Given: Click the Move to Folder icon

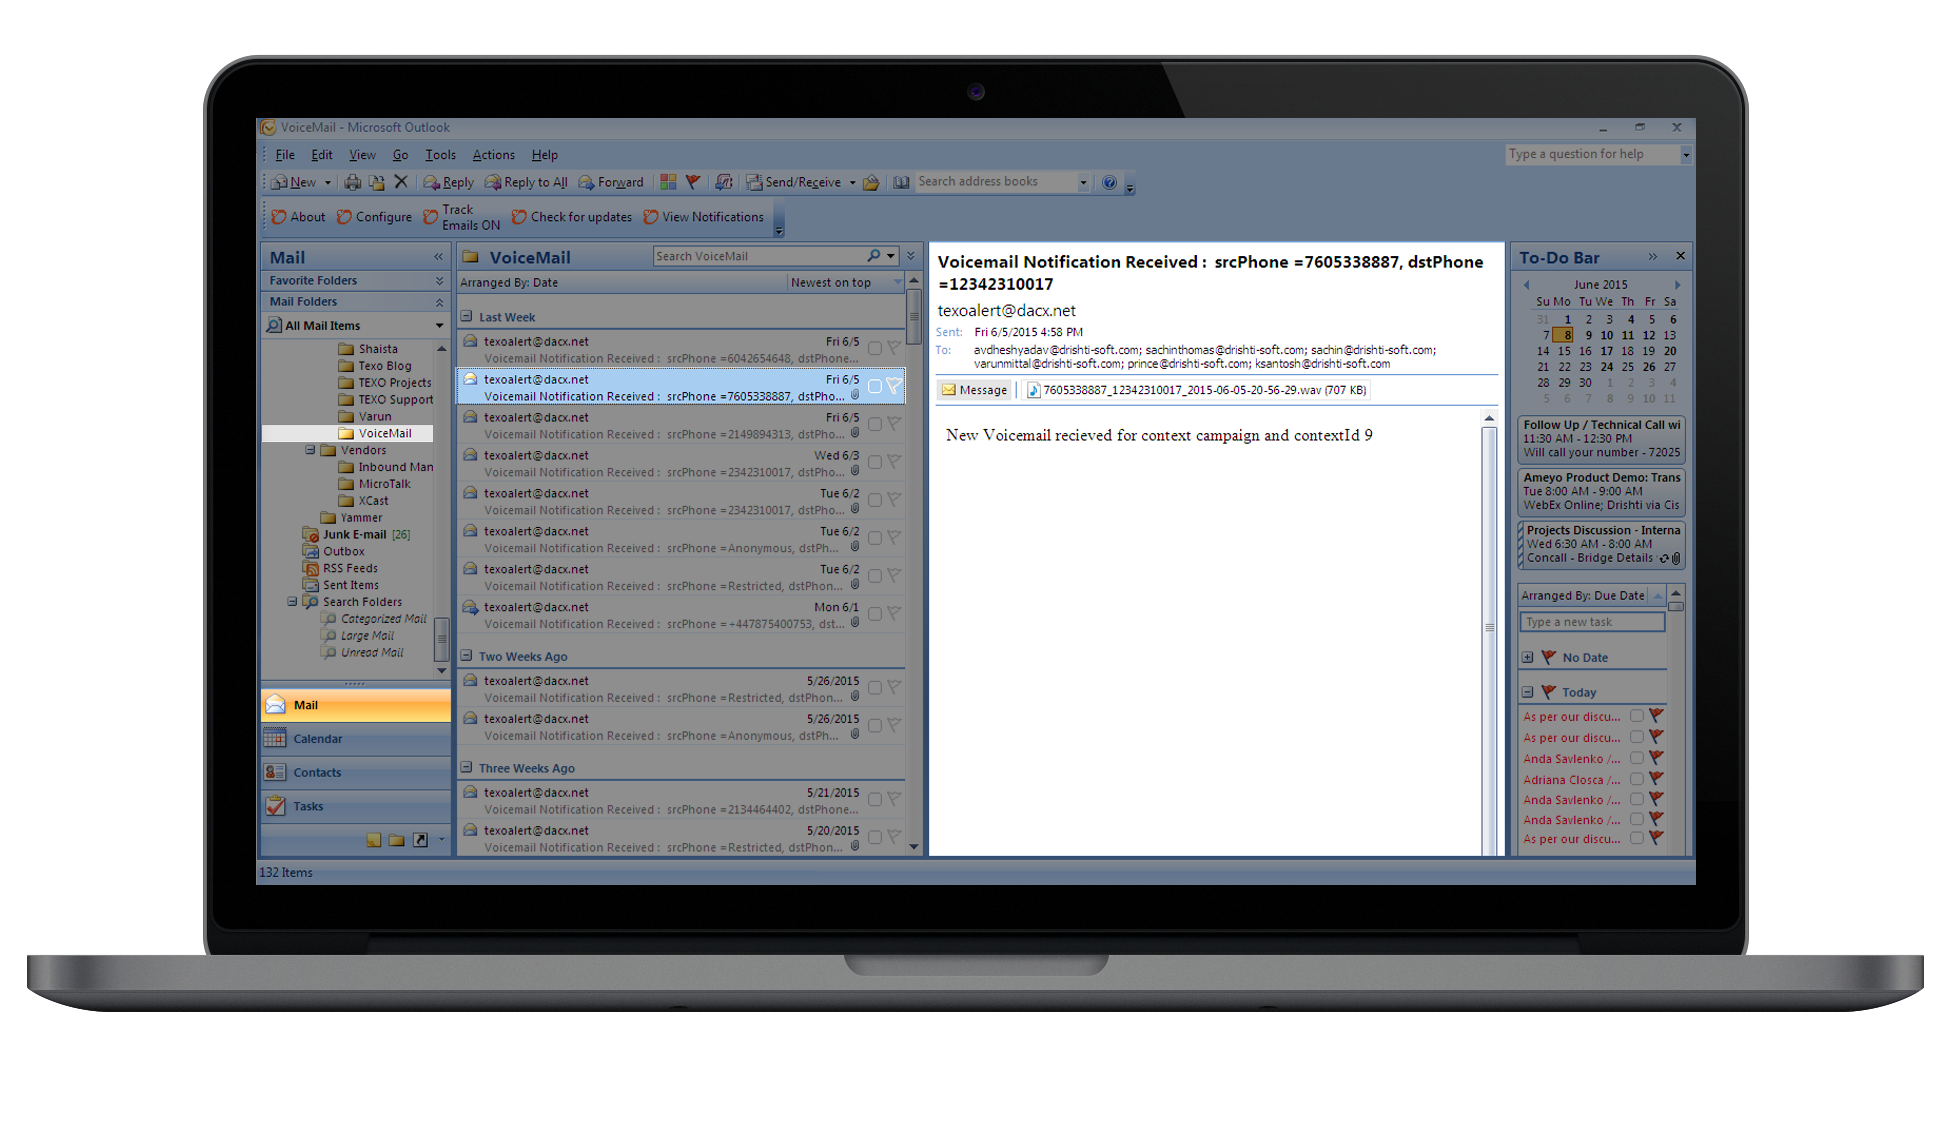Looking at the screenshot, I should point(376,182).
